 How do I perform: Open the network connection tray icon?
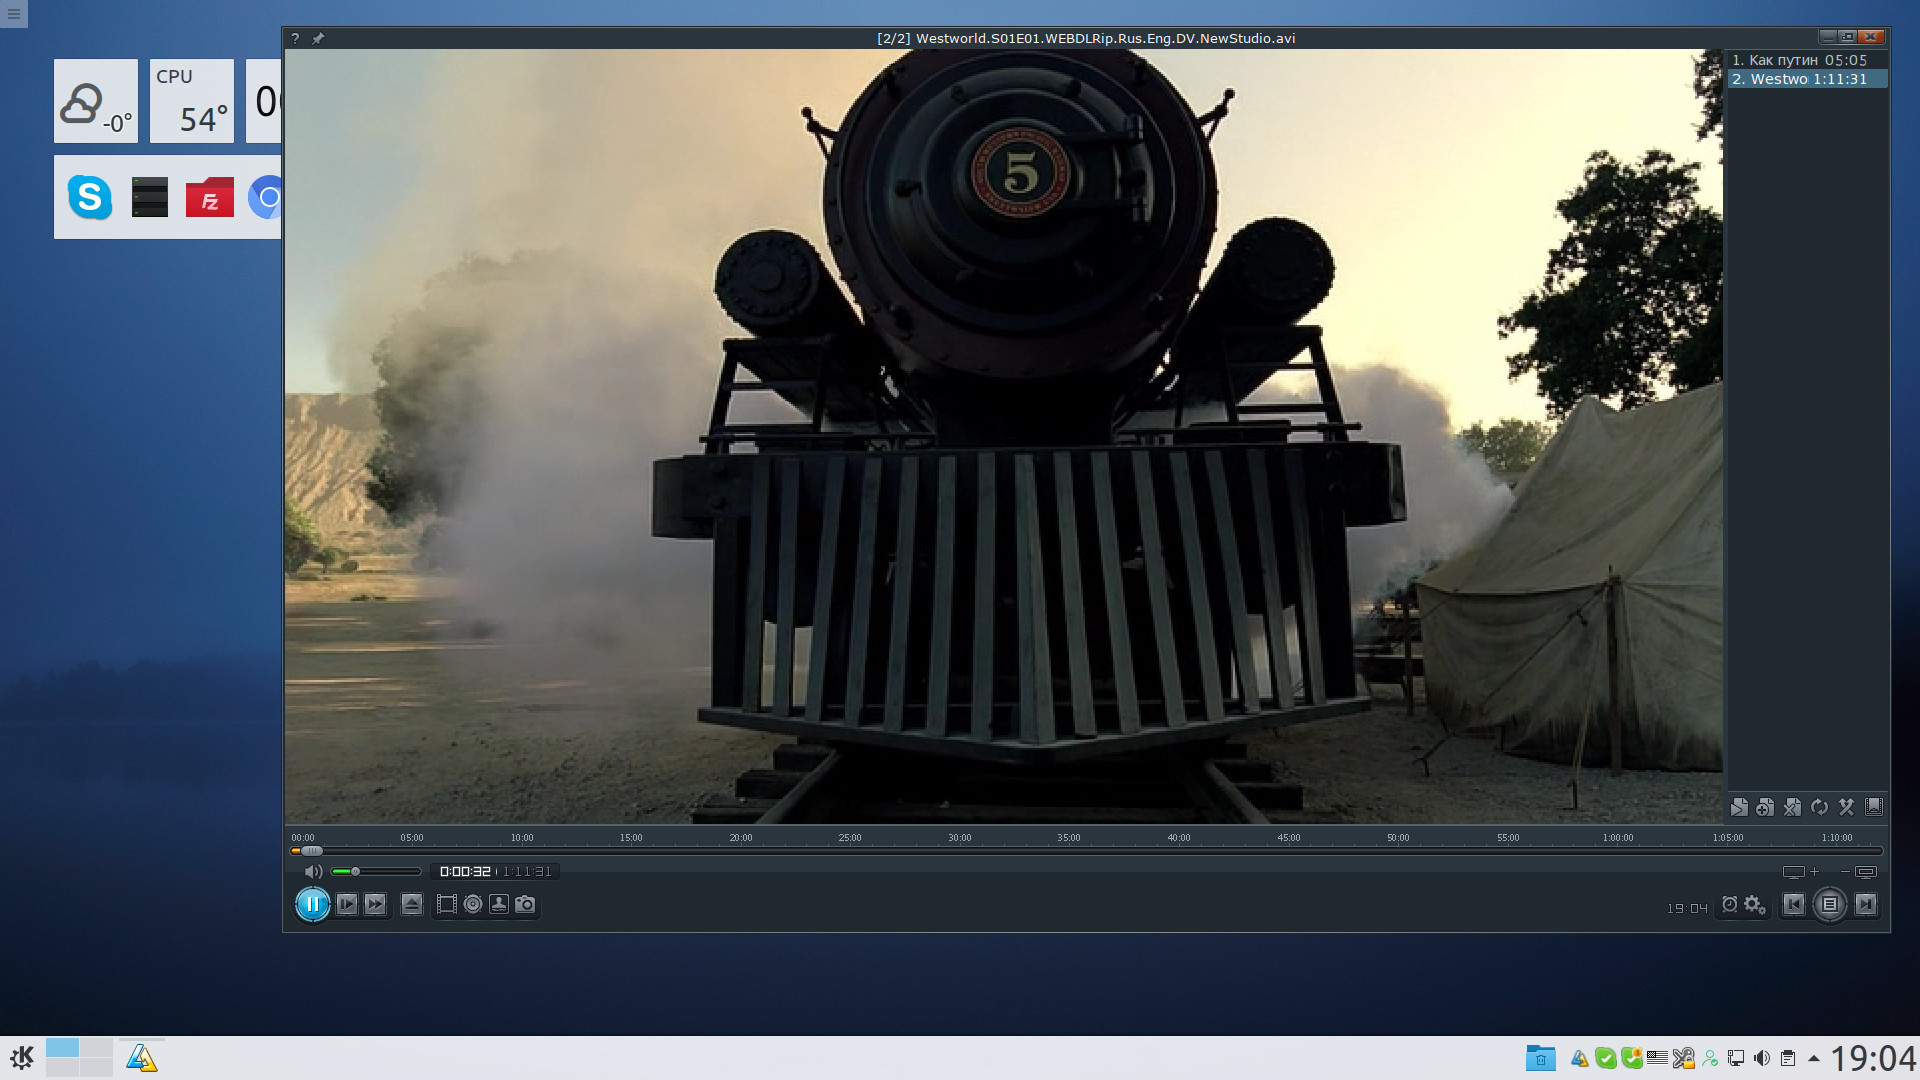1736,1058
